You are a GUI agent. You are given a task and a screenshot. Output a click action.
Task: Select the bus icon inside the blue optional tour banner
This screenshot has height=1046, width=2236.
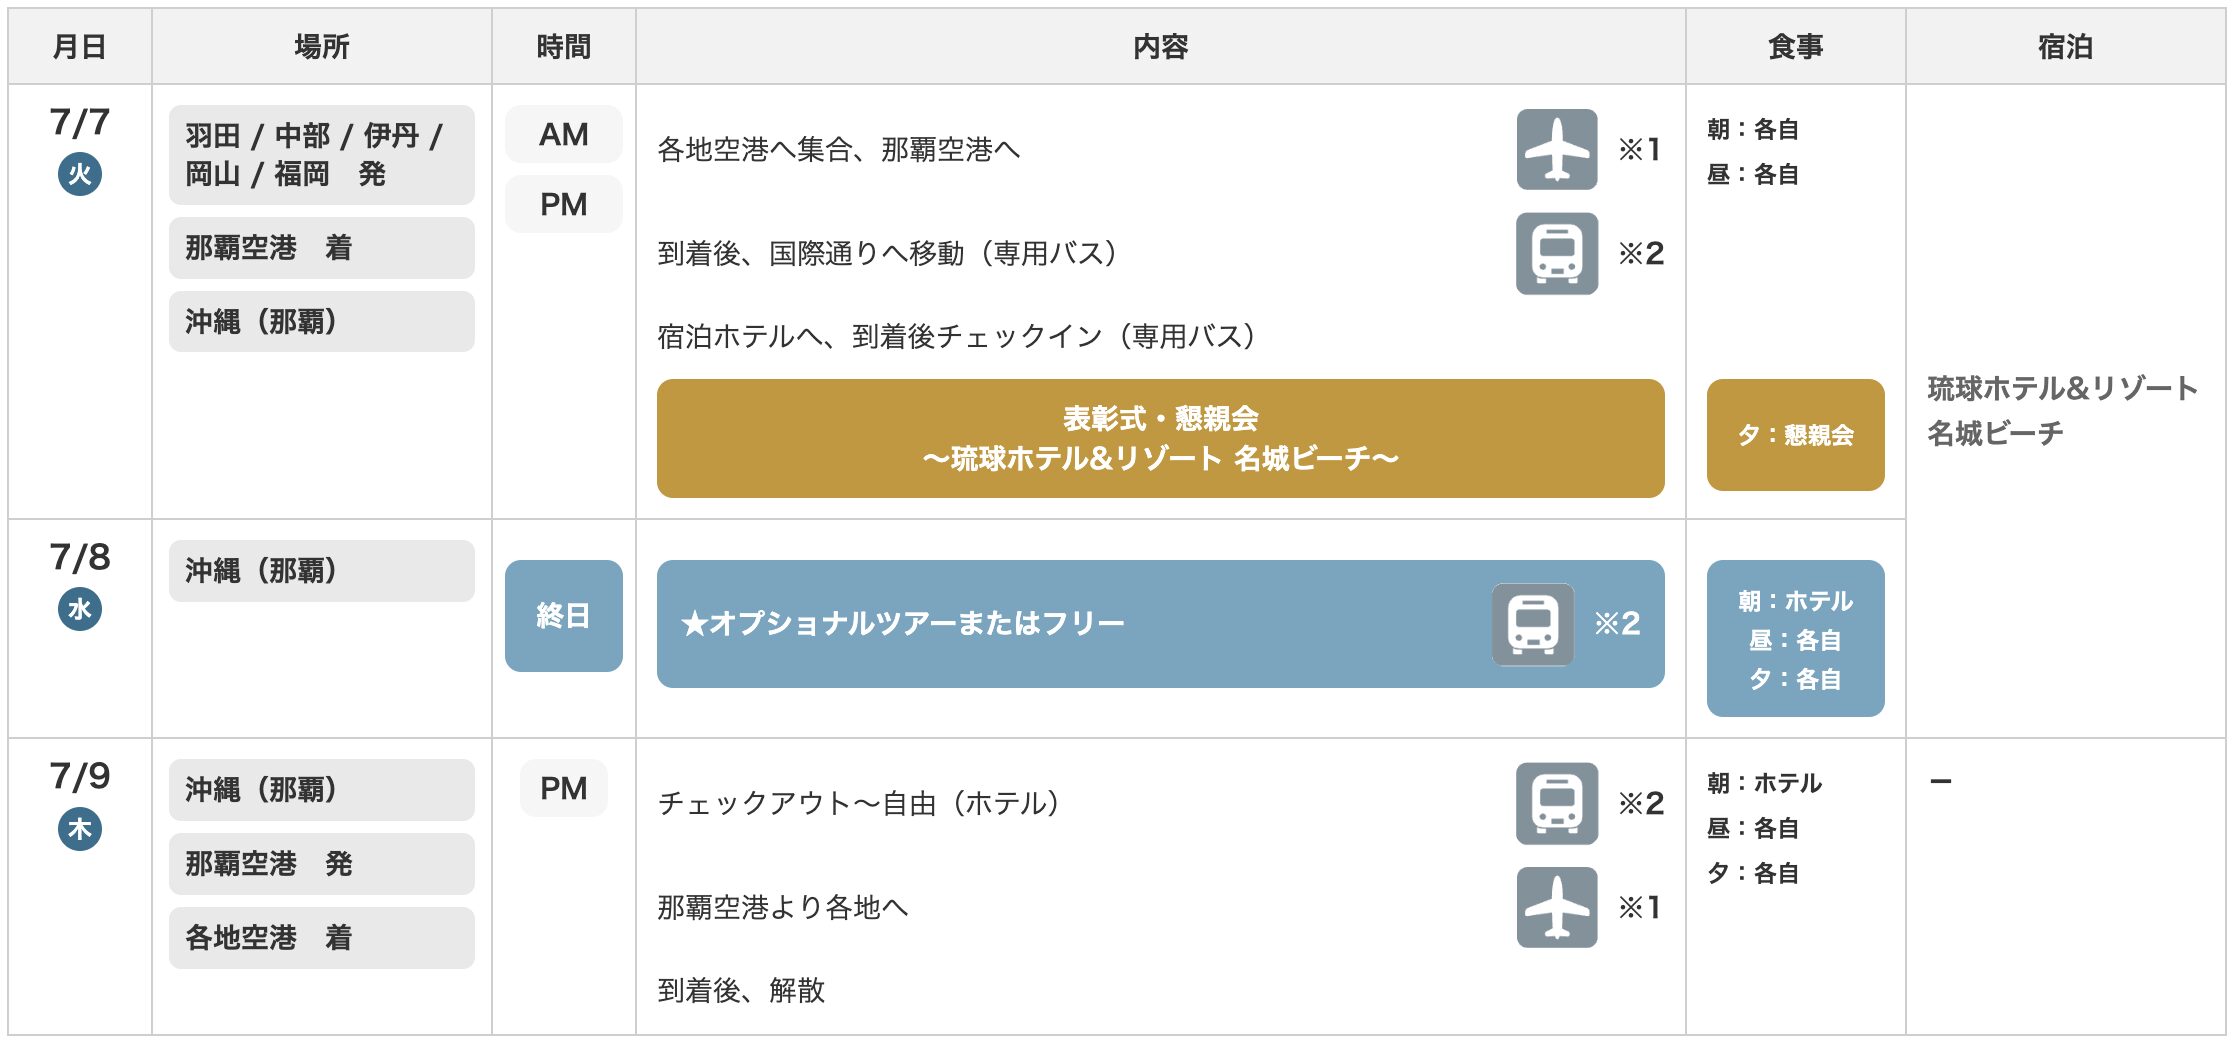pyautogui.click(x=1532, y=625)
